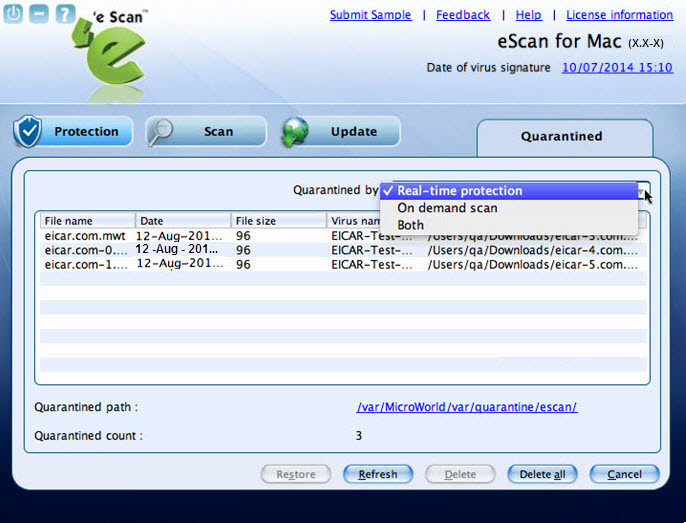Open the Help link
This screenshot has height=523, width=686.
528,15
